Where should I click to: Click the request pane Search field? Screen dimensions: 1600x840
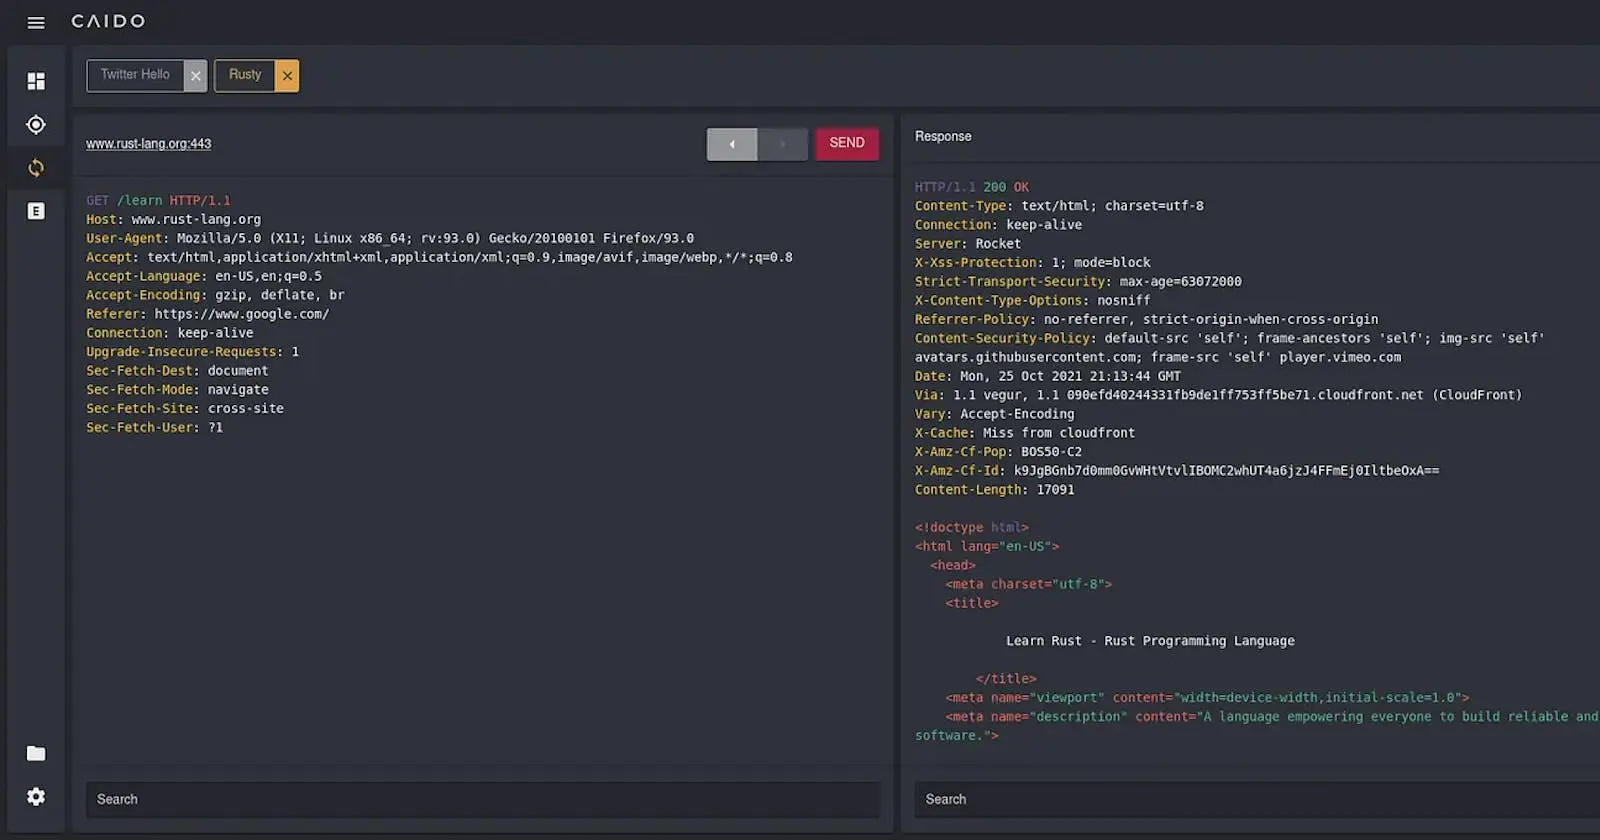483,800
